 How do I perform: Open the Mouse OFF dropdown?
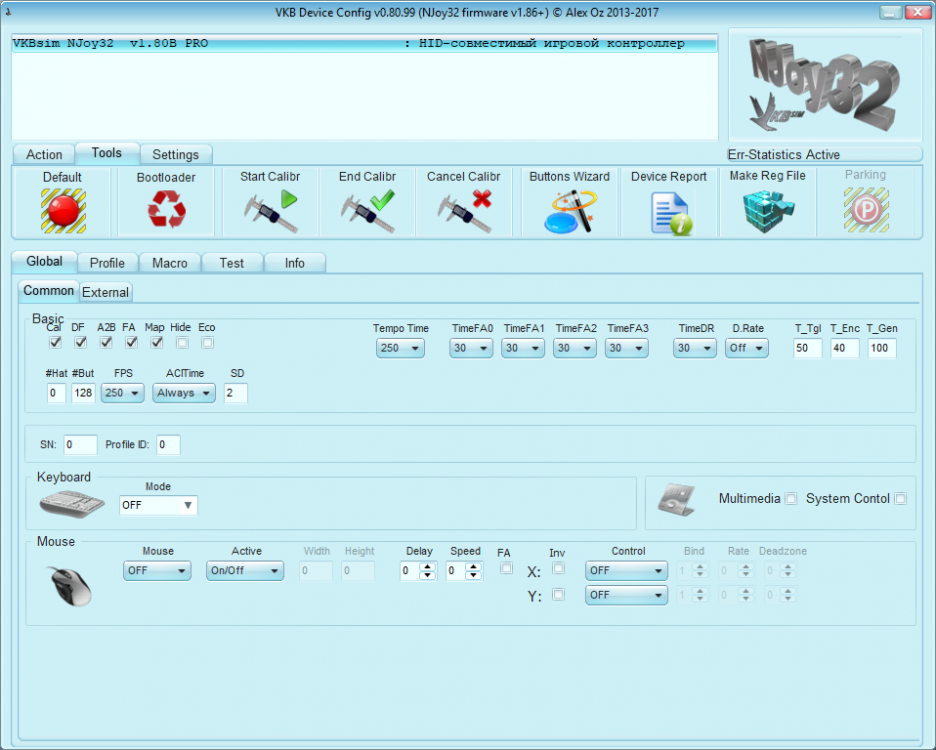157,571
